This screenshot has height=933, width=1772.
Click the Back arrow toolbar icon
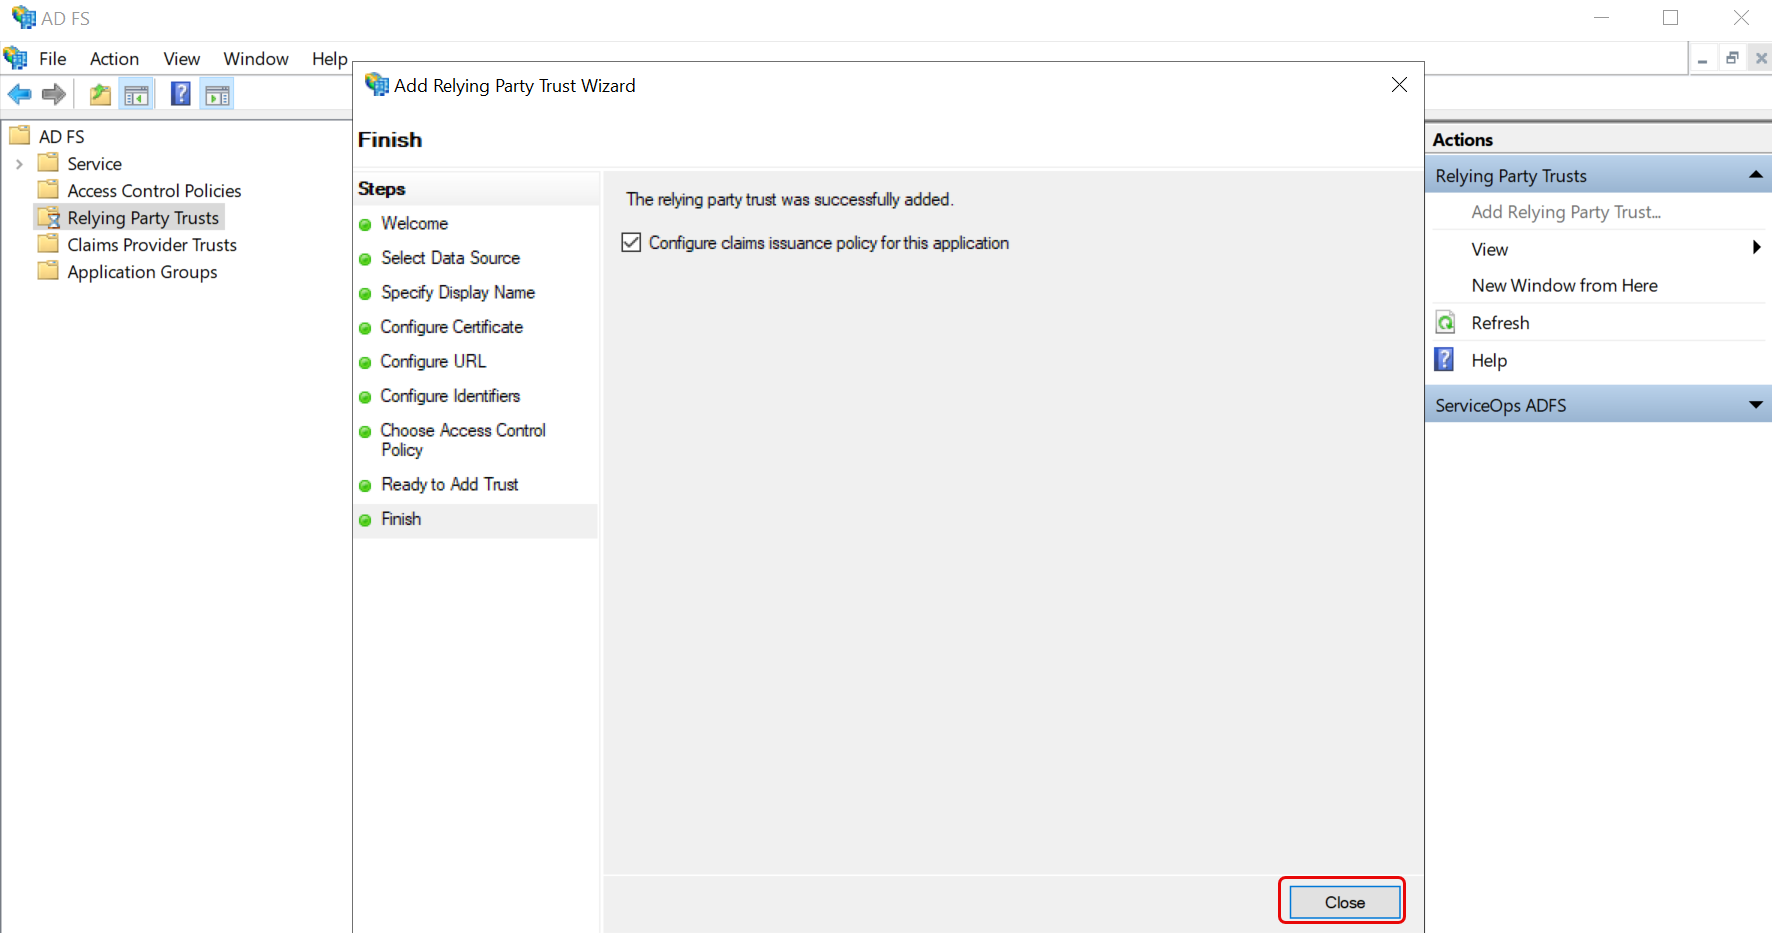pyautogui.click(x=19, y=95)
